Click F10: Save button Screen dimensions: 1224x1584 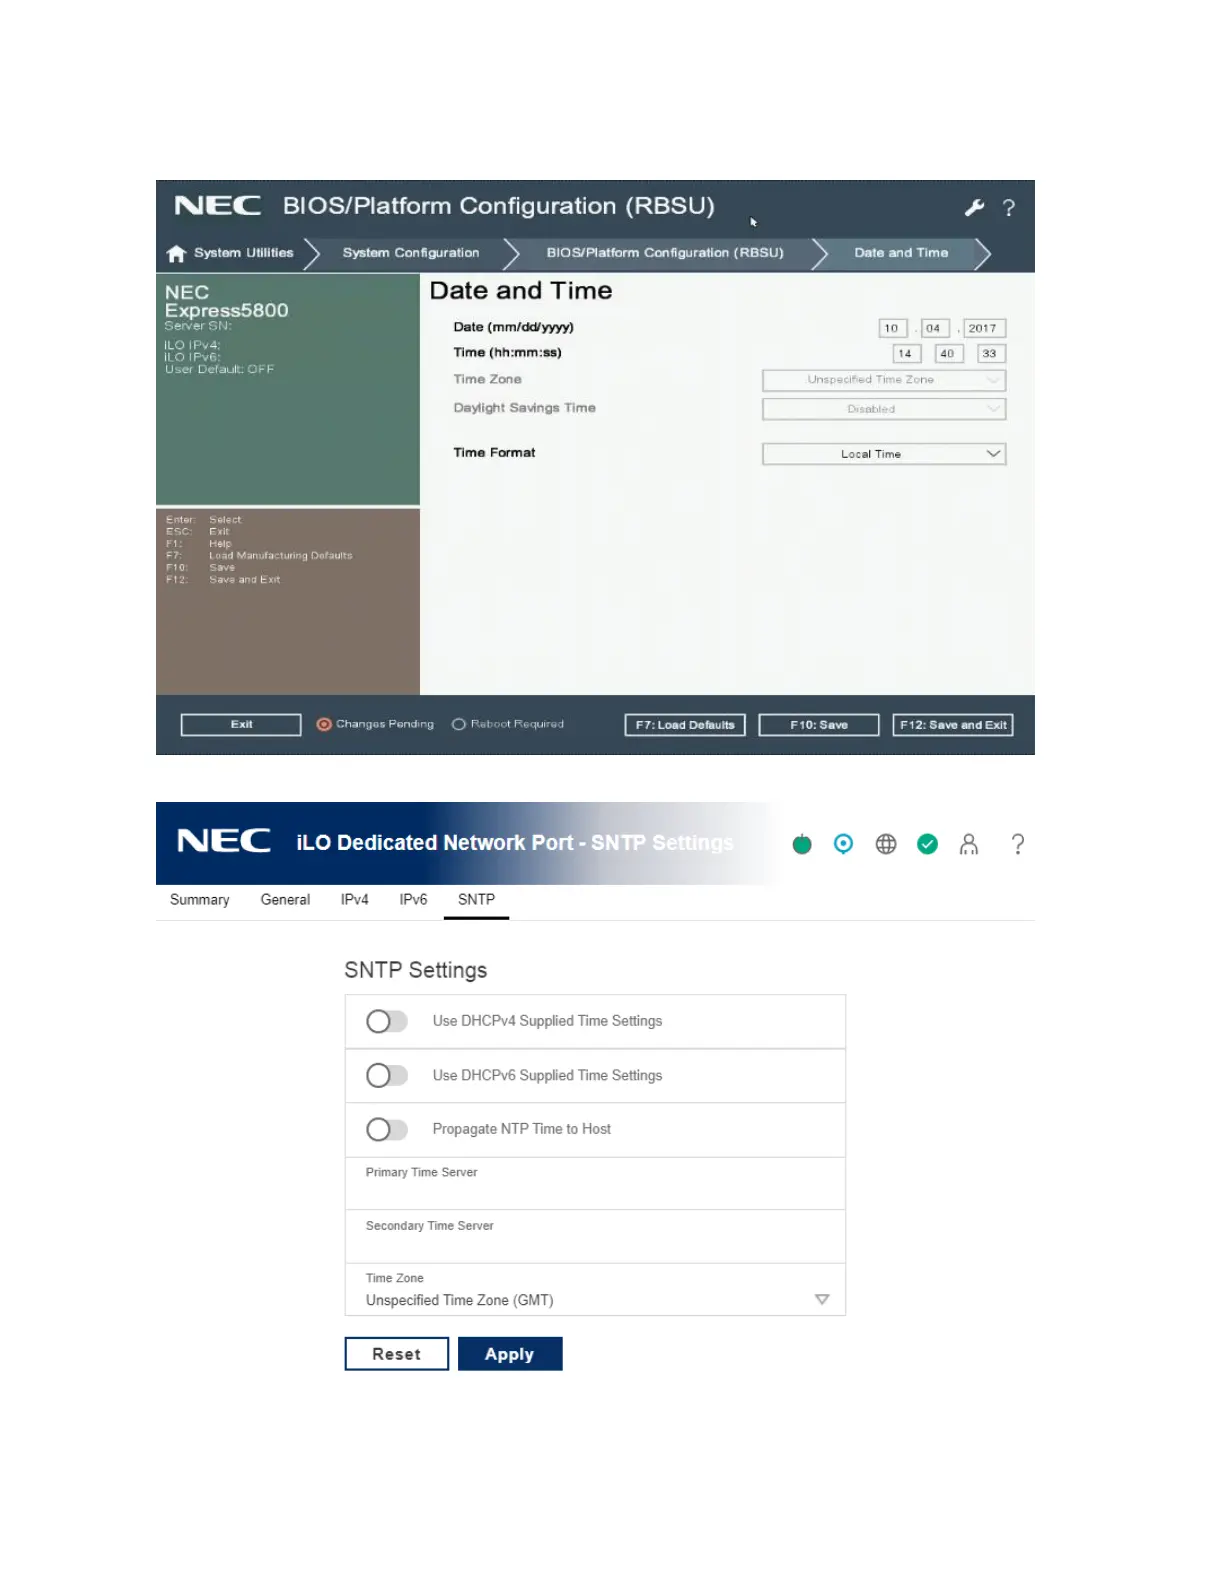pos(819,725)
